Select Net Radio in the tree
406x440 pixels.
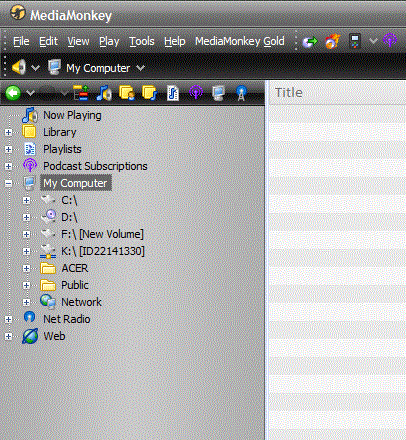click(x=67, y=319)
